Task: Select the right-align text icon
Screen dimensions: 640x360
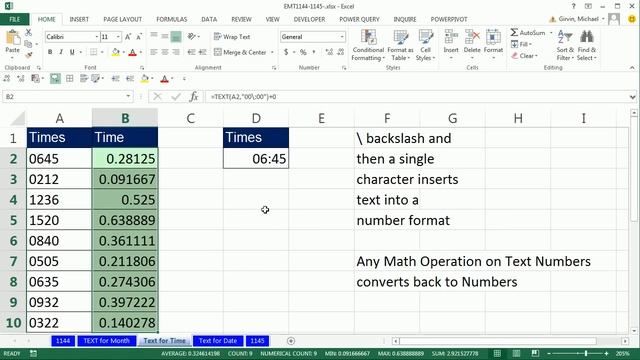Action: click(176, 52)
